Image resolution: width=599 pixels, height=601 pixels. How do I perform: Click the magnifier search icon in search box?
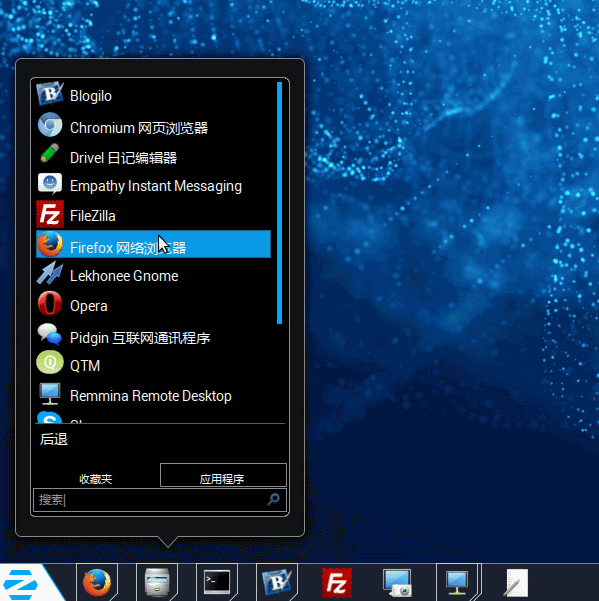[273, 499]
